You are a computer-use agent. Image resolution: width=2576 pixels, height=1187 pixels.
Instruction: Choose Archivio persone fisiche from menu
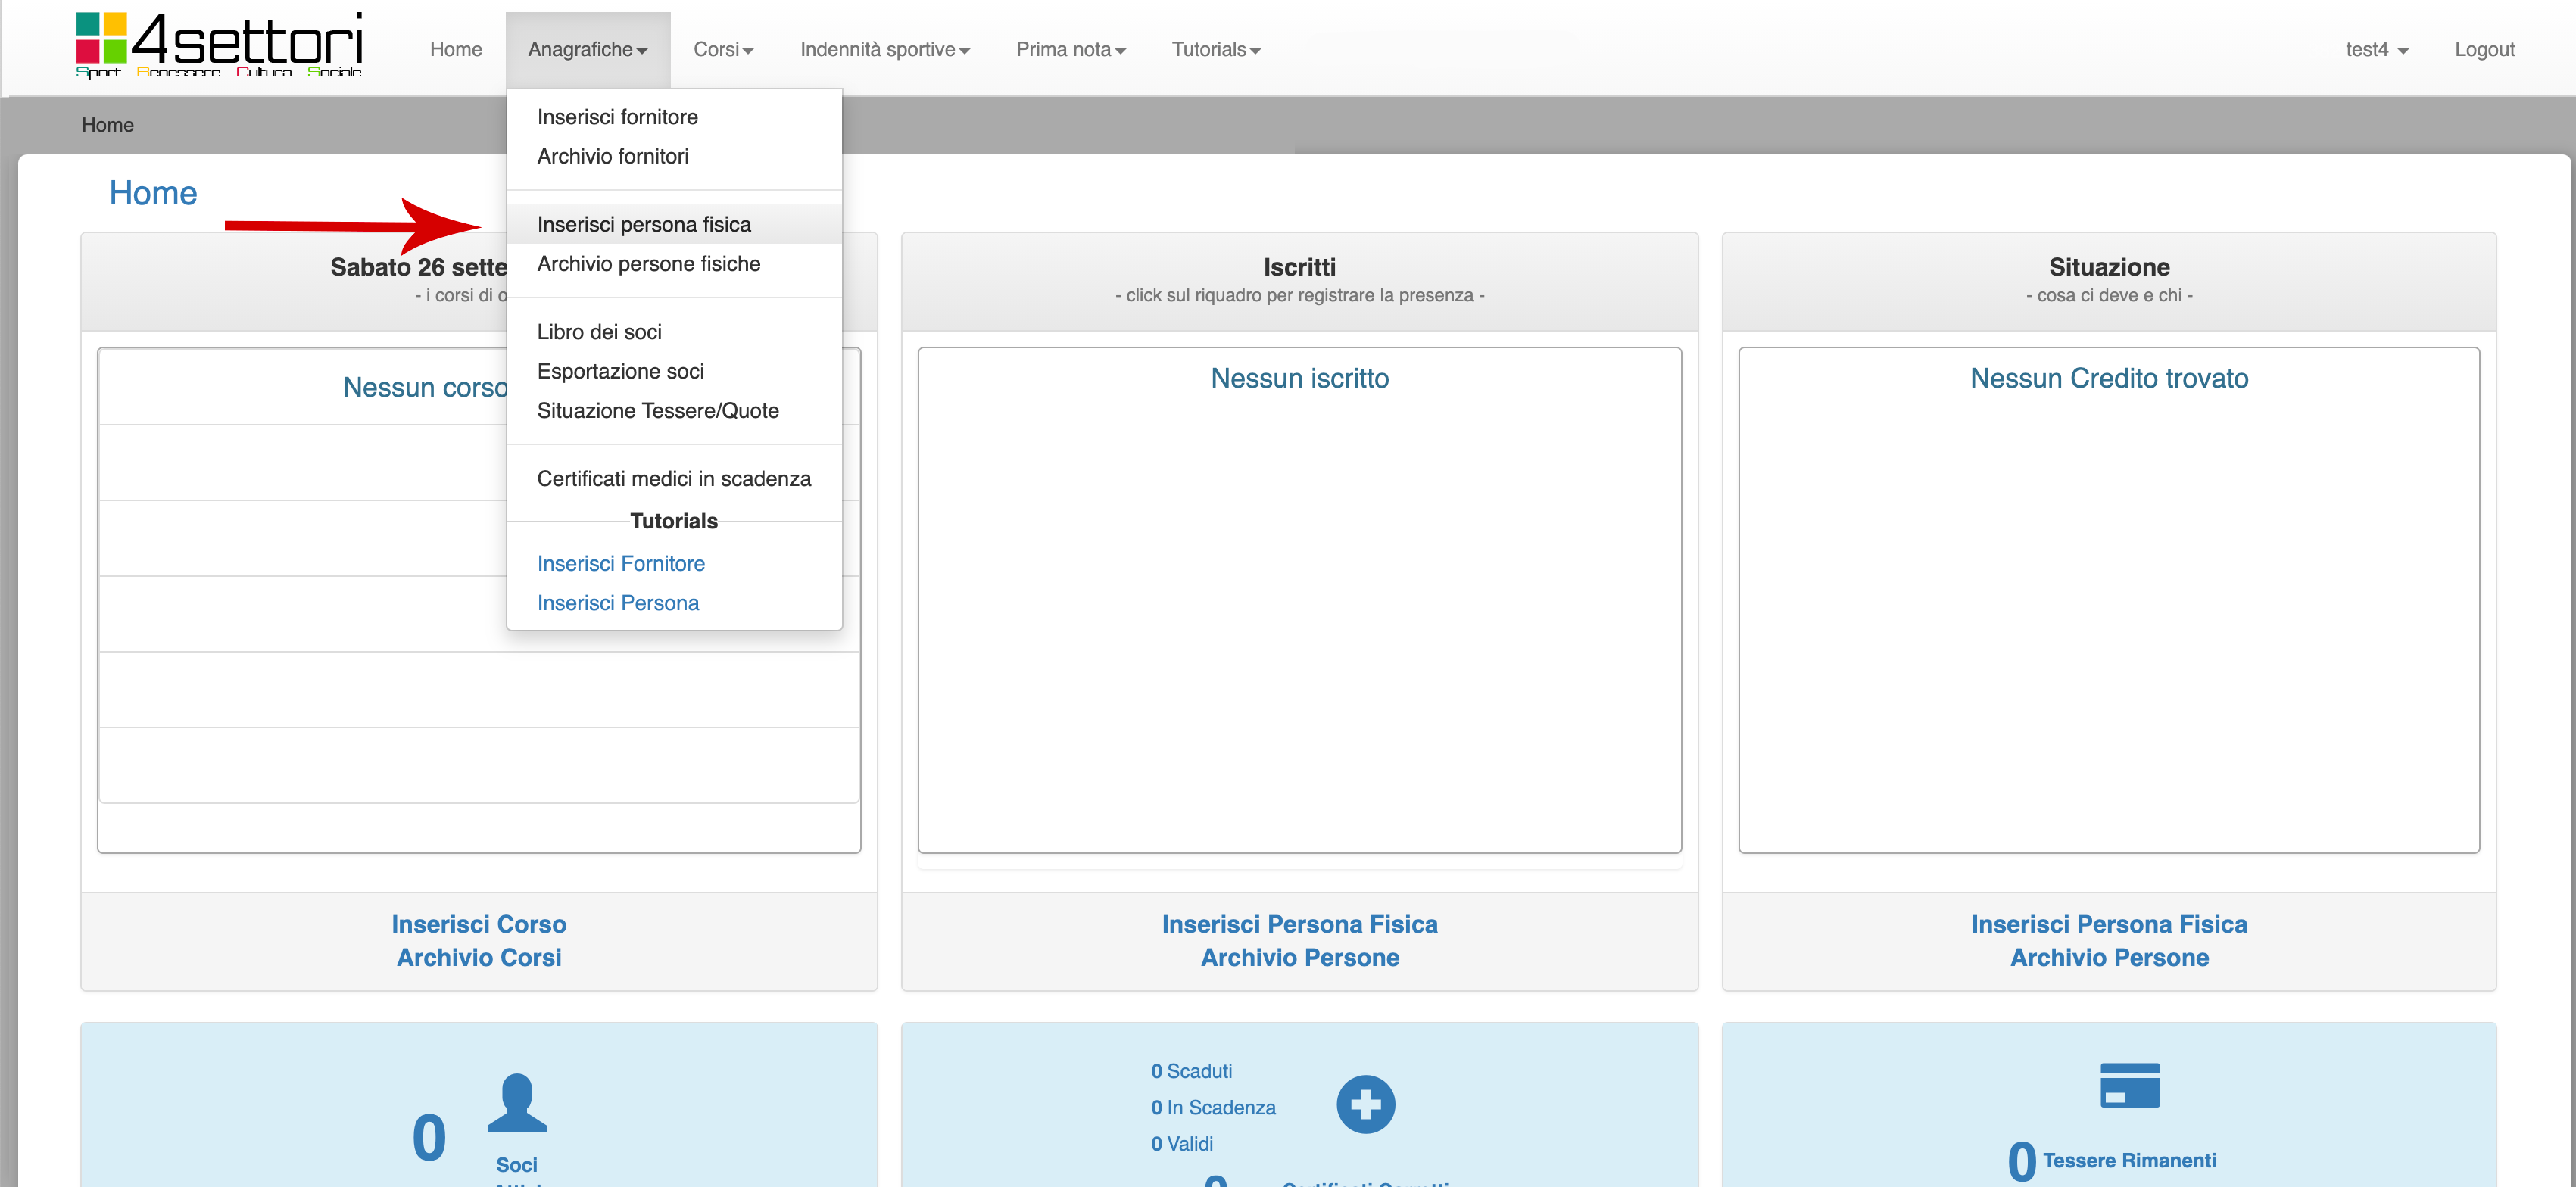pos(648,264)
